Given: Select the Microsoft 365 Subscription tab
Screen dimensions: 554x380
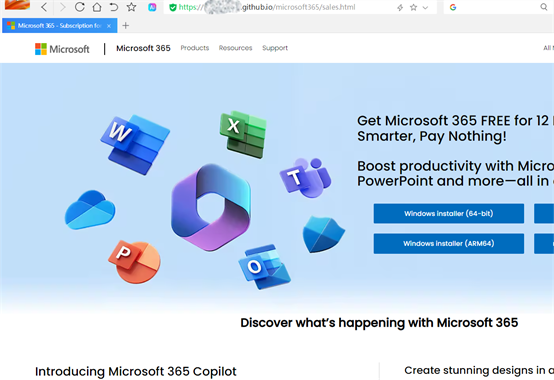Looking at the screenshot, I should 59,25.
